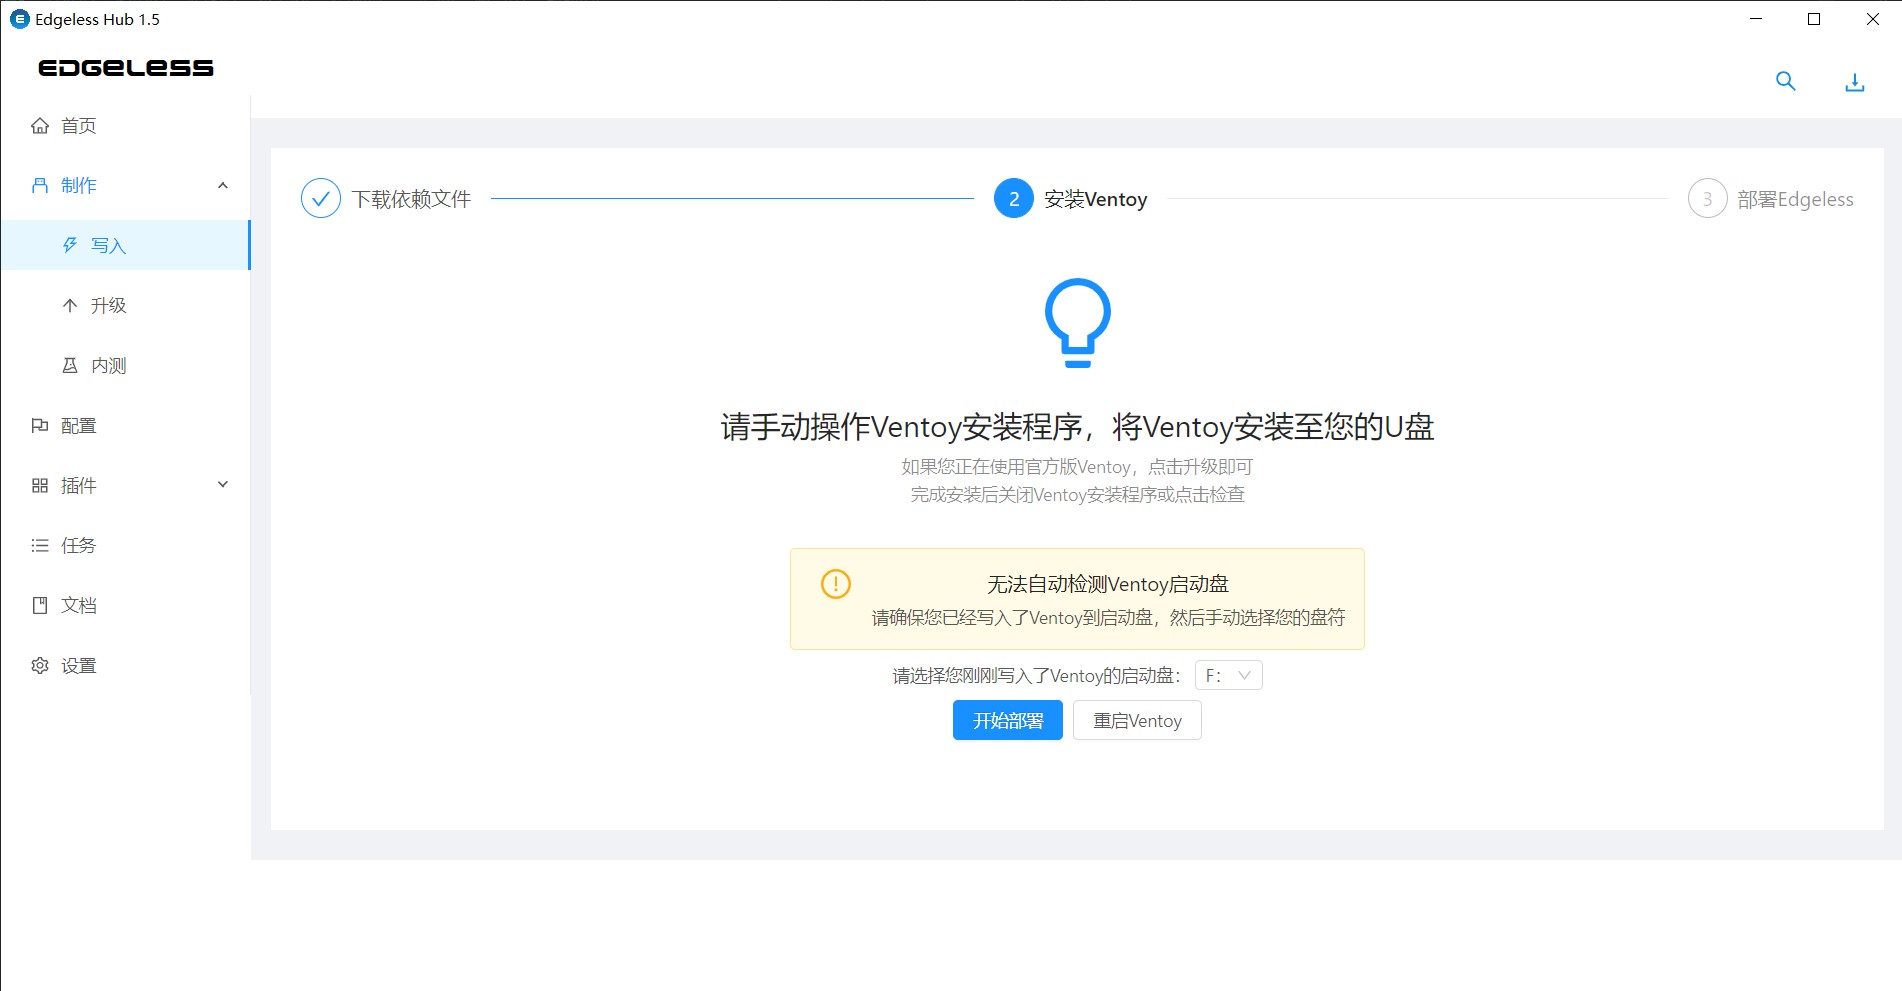The image size is (1902, 991).
Task: Click the flag icon beside 配置
Action: click(x=40, y=425)
